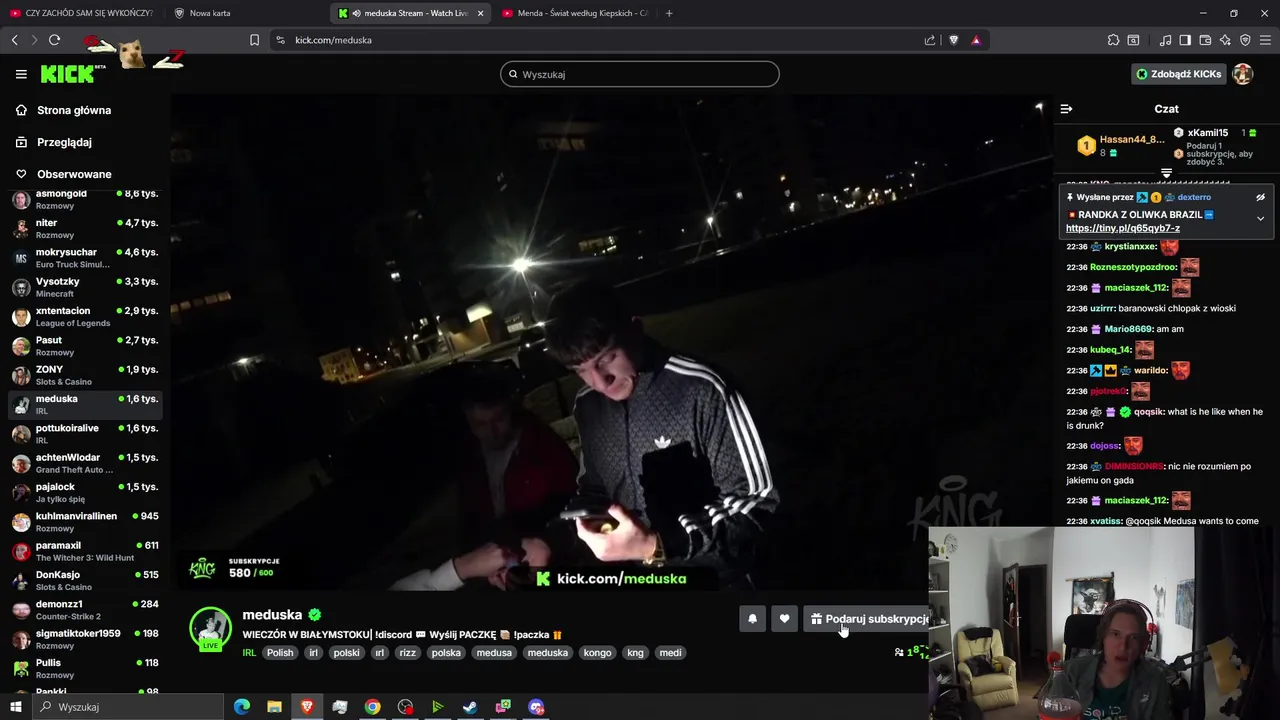Click the meduska streamer avatar
Viewport: 1280px width, 720px height.
[x=210, y=629]
